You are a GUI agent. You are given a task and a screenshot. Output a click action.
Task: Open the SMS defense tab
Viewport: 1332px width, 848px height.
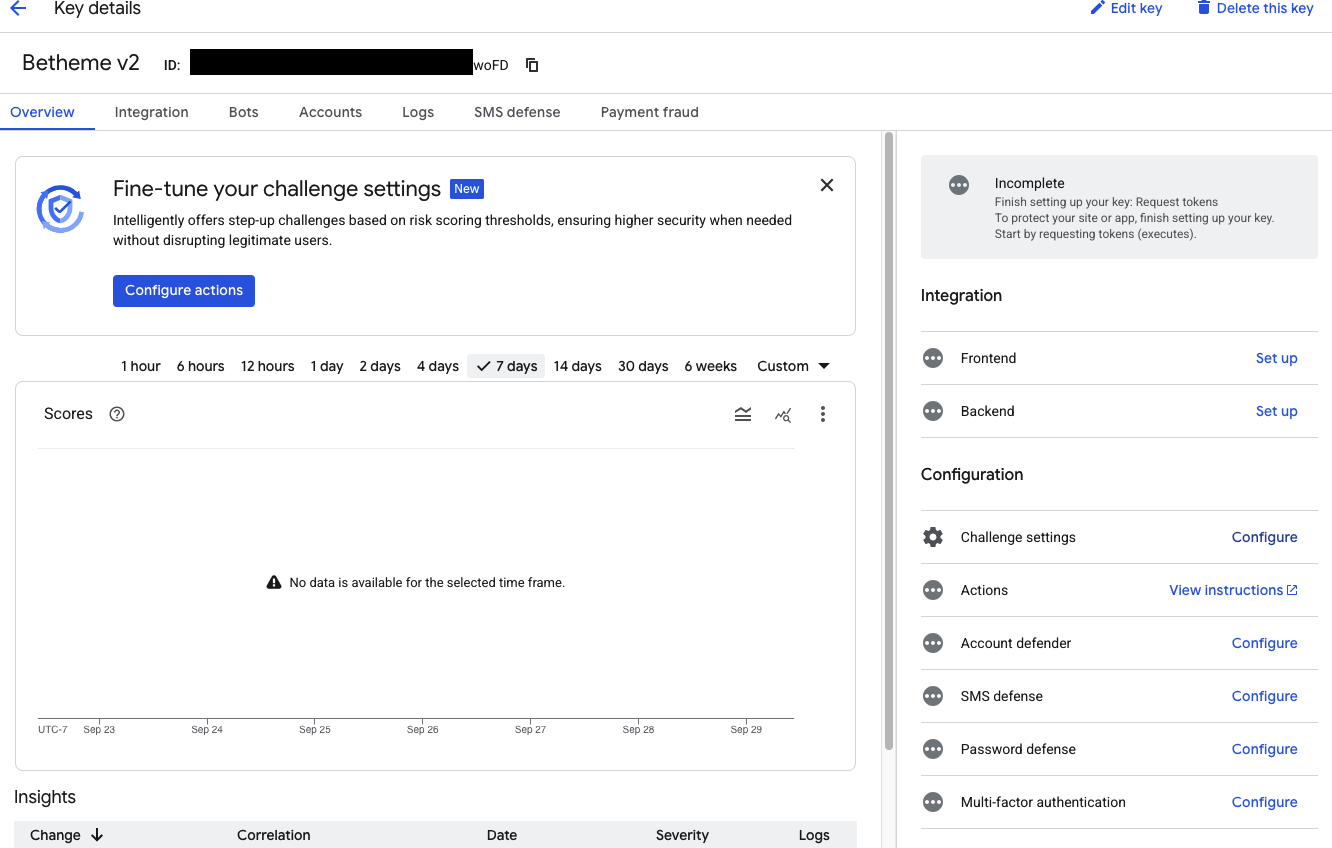517,112
